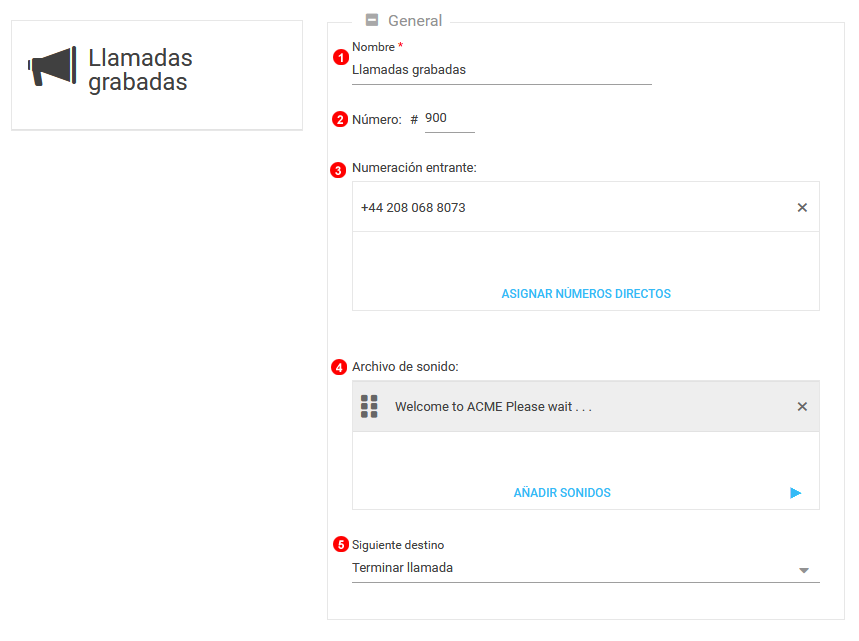
Task: Collapse the General section
Action: [372, 20]
